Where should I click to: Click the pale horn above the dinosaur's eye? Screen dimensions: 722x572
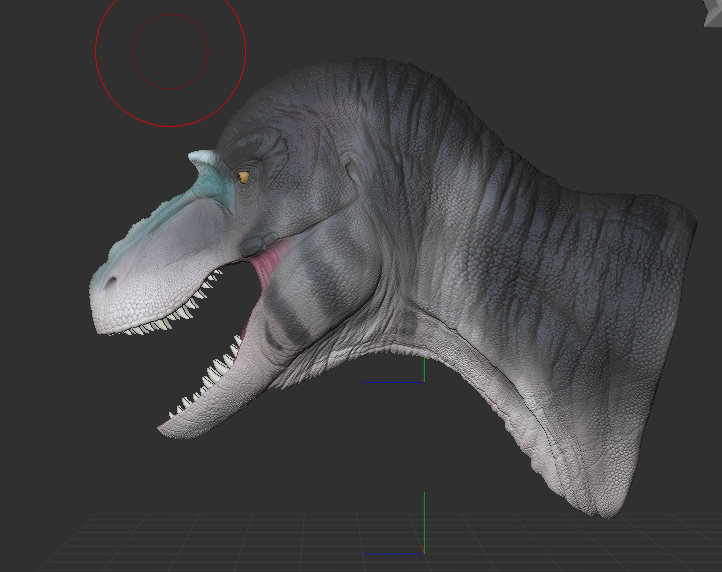coord(205,159)
